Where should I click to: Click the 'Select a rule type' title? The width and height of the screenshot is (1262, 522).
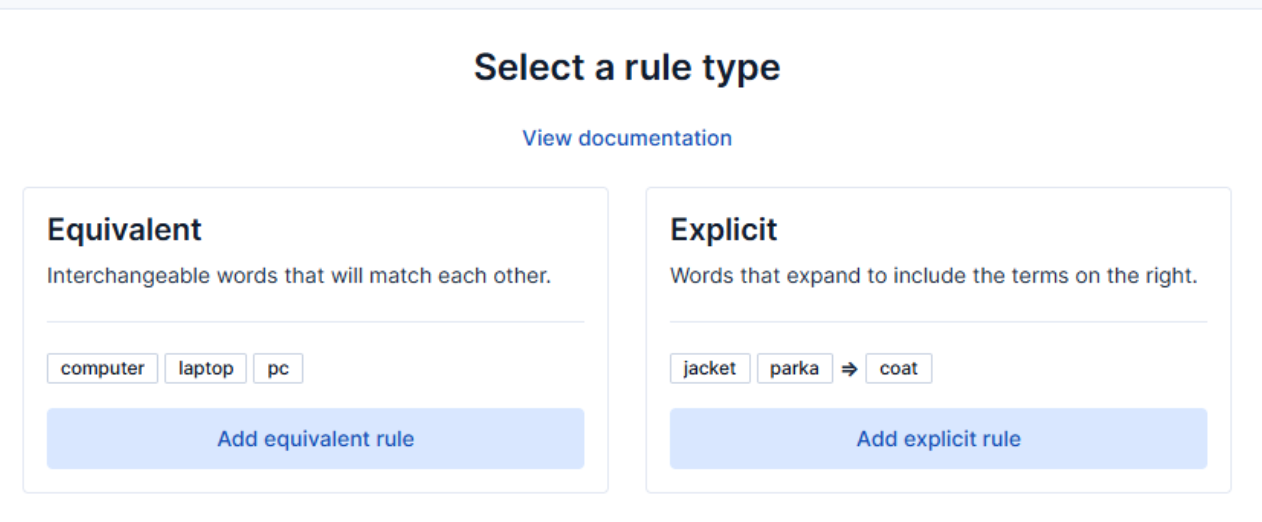tap(627, 67)
